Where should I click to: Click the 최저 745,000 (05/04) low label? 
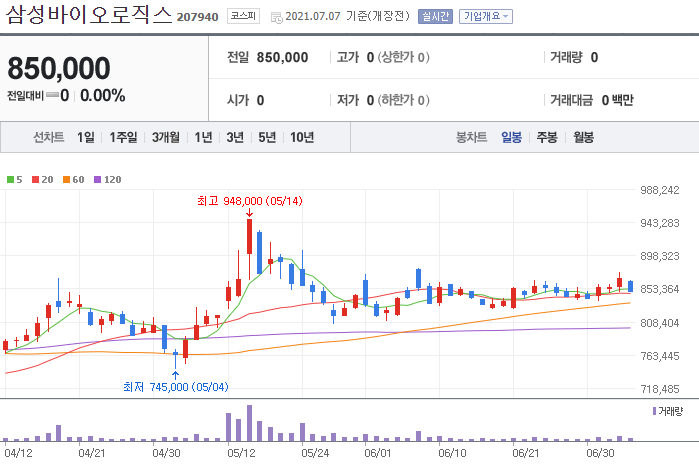pyautogui.click(x=176, y=387)
